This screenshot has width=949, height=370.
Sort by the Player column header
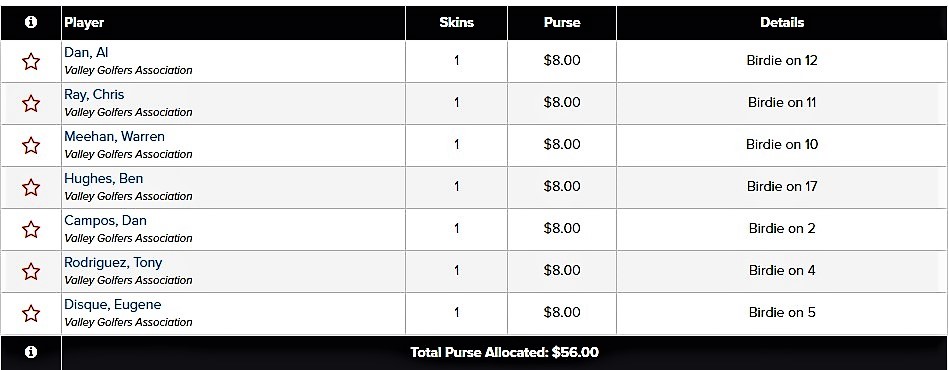coord(84,22)
